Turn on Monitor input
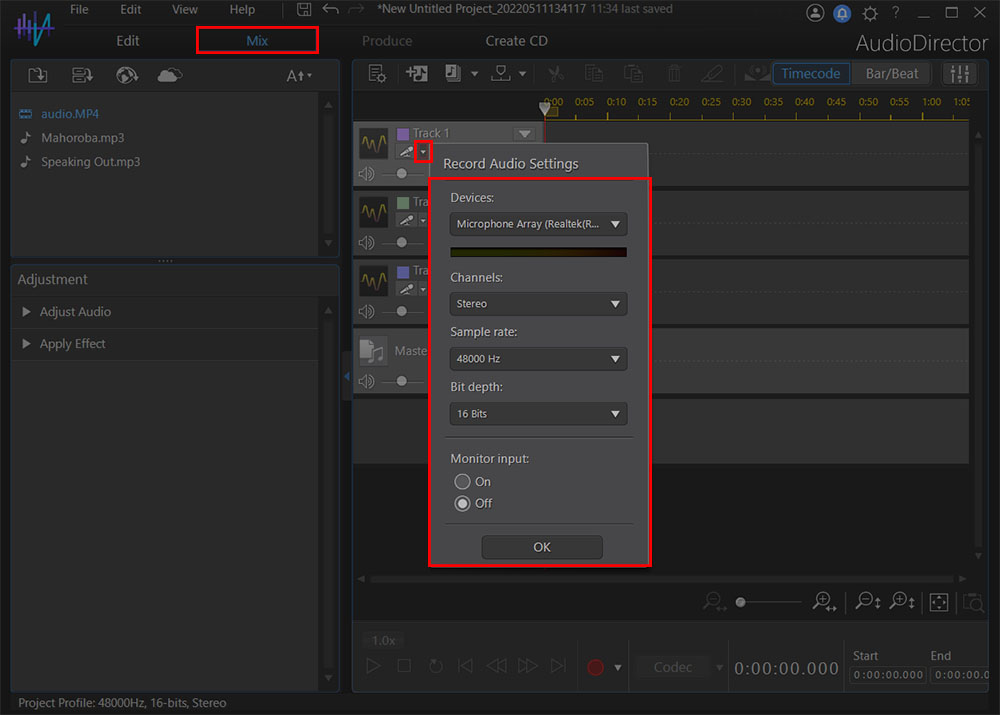This screenshot has height=715, width=1000. tap(463, 481)
